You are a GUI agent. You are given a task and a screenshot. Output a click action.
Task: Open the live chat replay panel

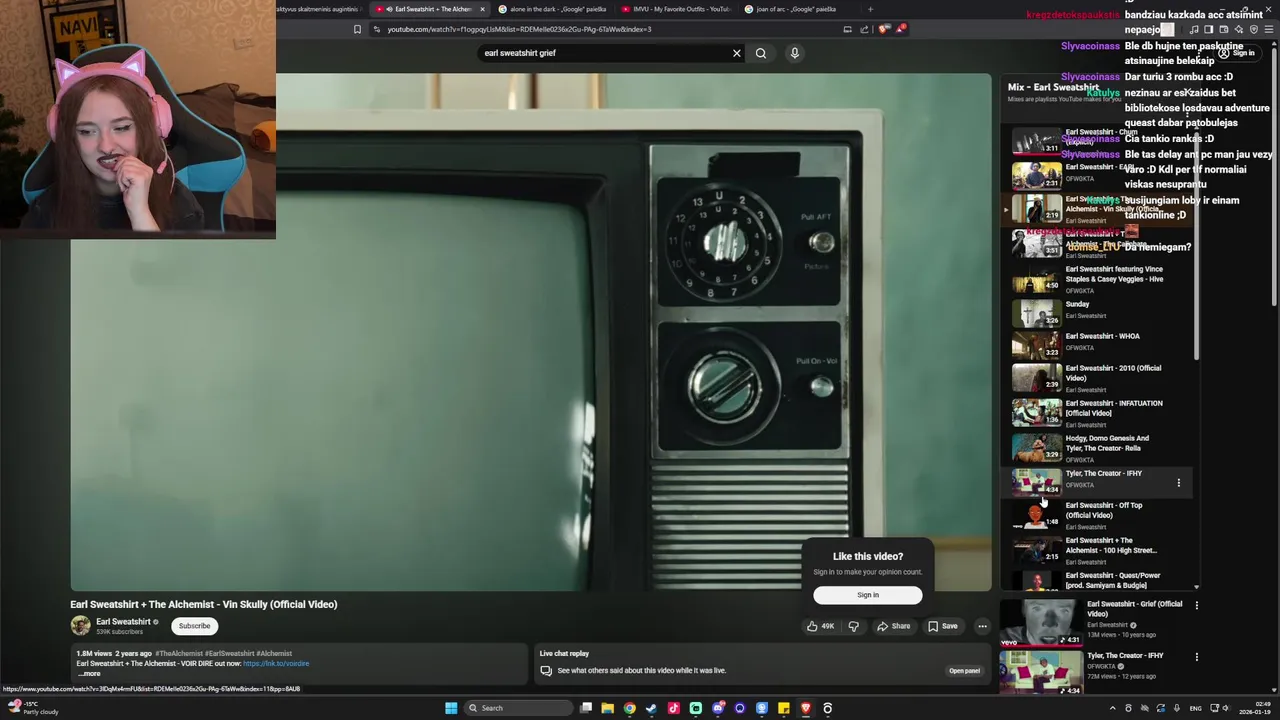[964, 671]
